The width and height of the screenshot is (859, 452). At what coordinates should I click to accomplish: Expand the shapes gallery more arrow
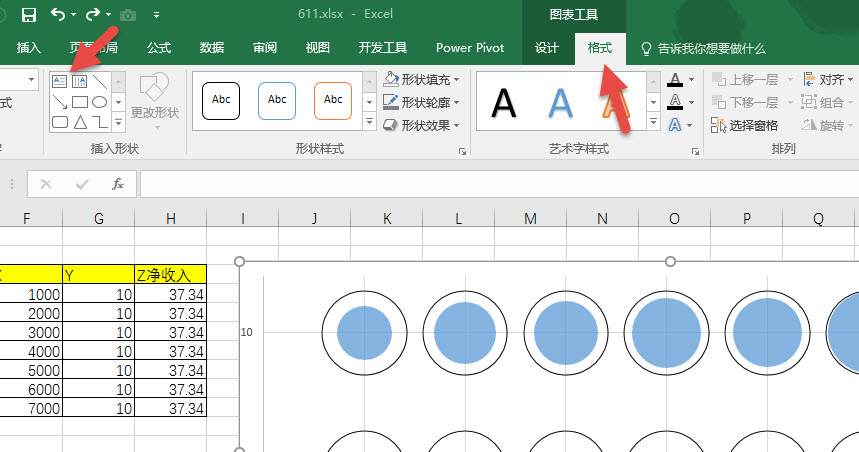pos(119,122)
